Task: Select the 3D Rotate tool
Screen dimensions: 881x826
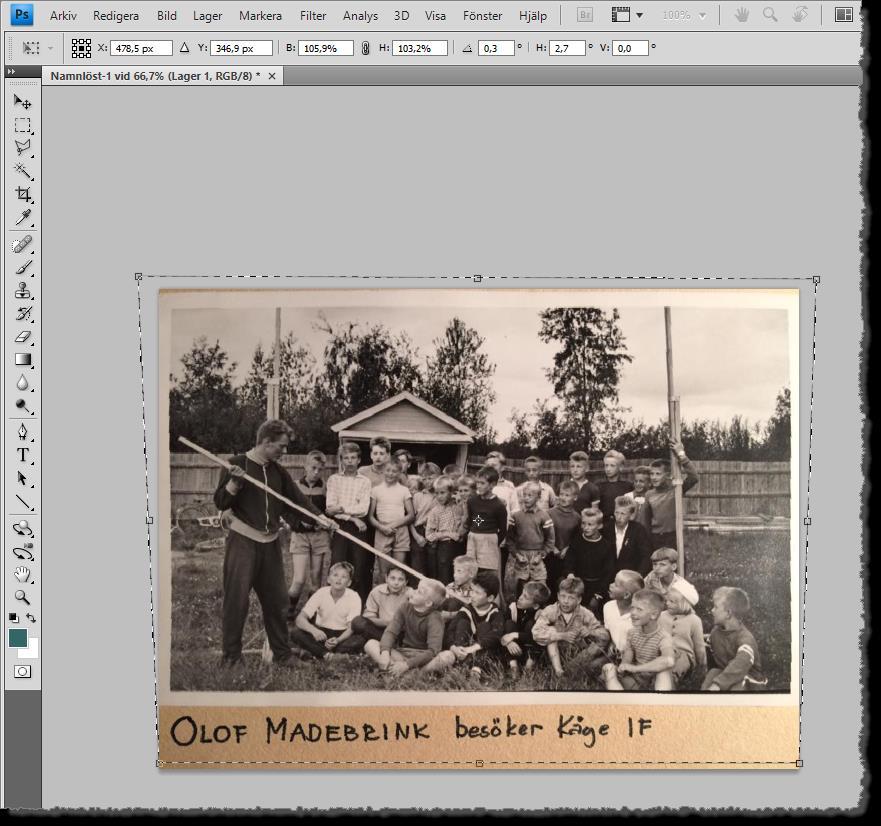Action: tap(22, 529)
